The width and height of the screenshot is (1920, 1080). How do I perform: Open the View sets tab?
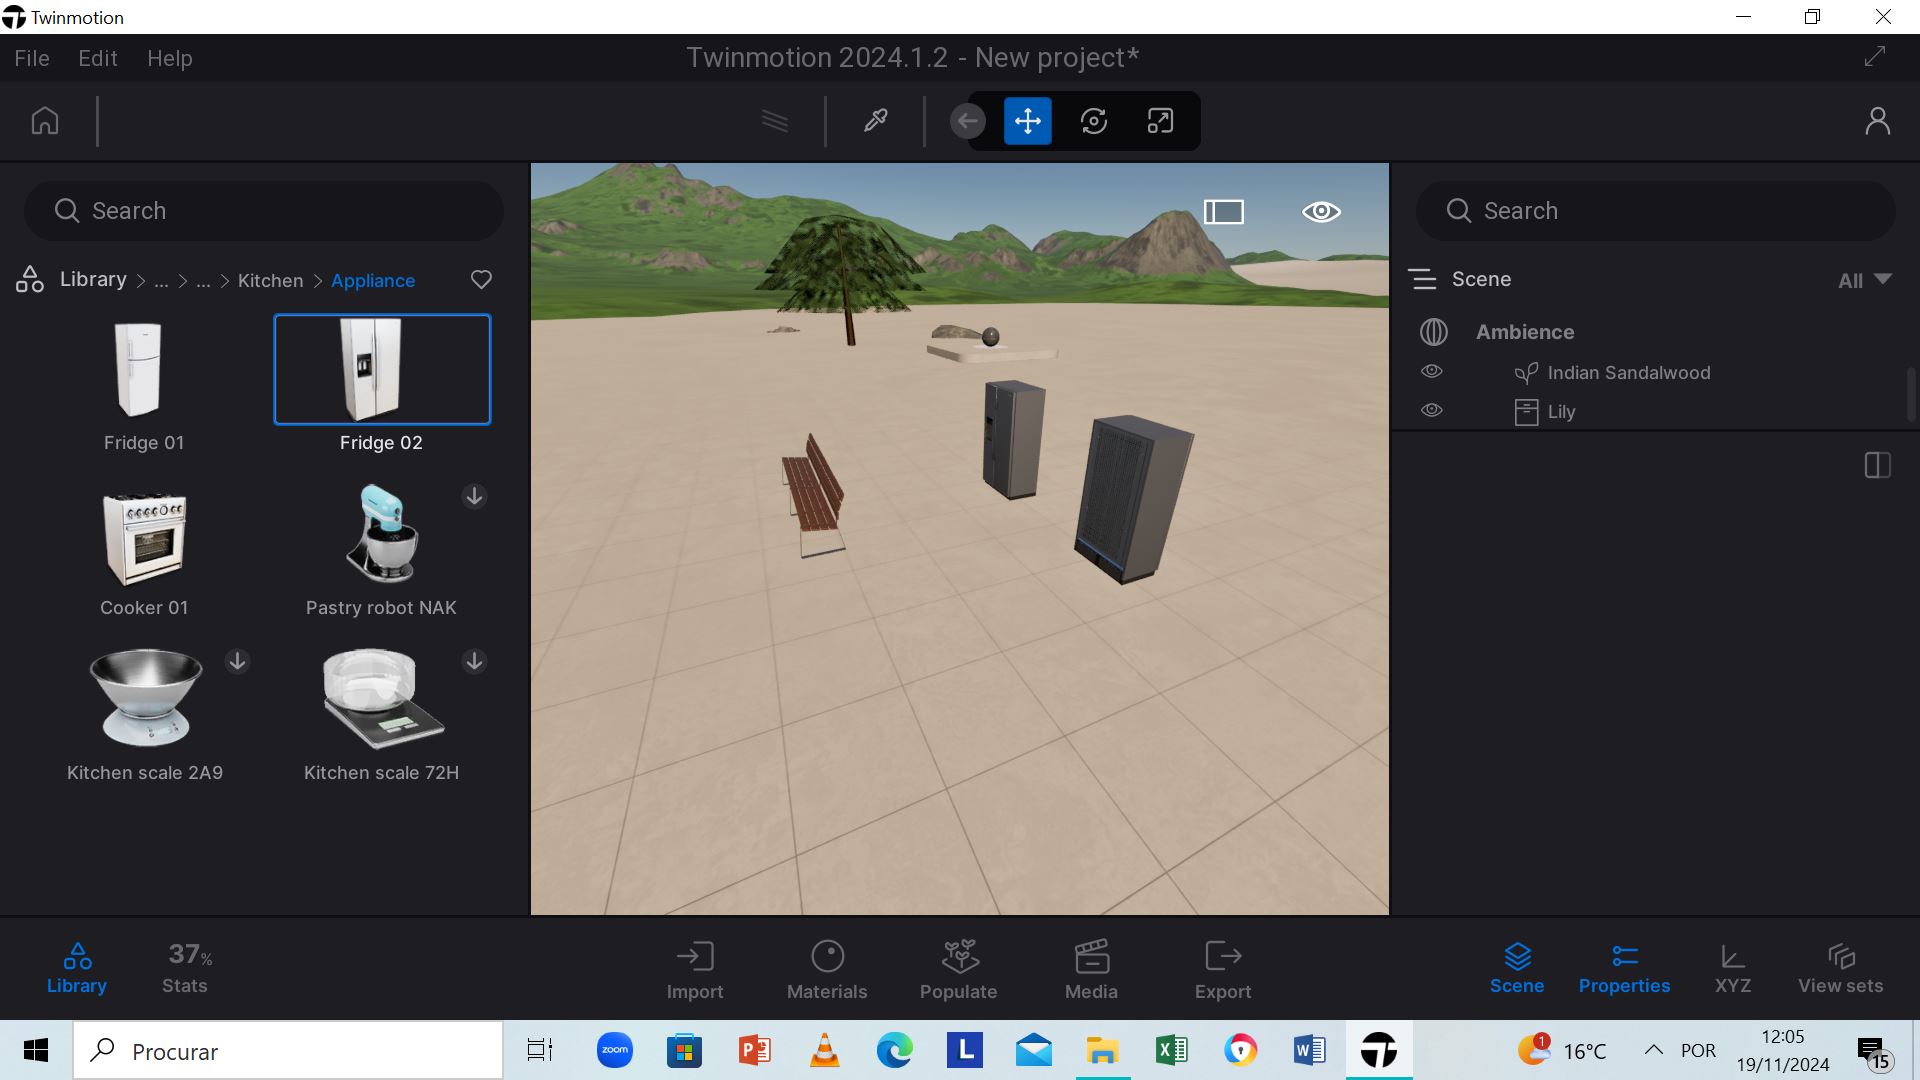tap(1840, 968)
